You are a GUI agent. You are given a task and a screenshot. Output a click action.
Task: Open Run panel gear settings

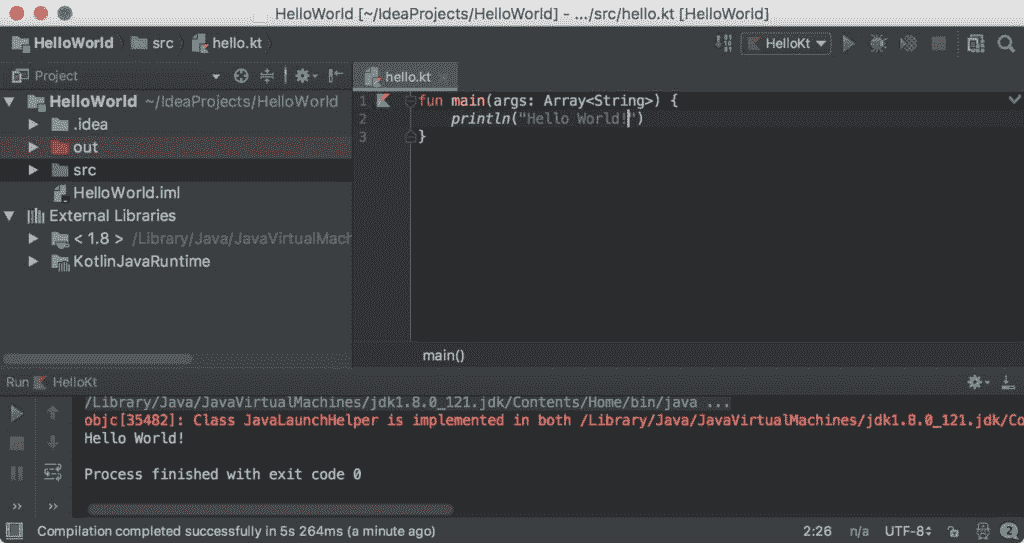[x=978, y=382]
